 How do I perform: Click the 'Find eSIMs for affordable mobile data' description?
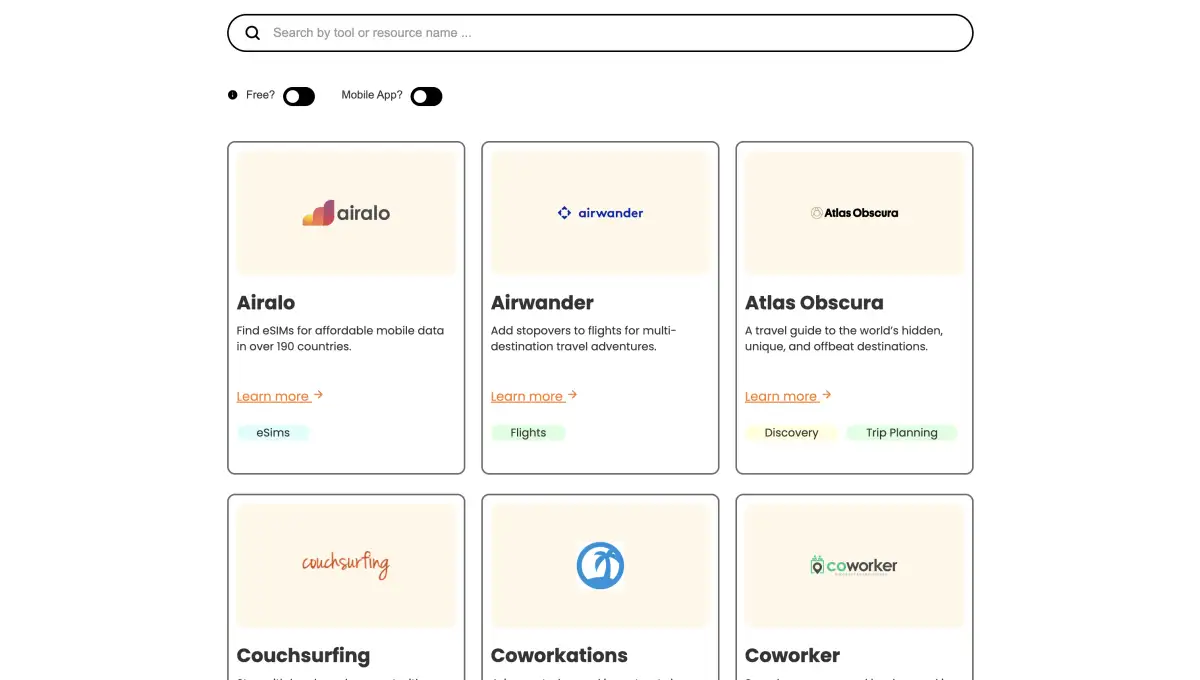click(340, 338)
